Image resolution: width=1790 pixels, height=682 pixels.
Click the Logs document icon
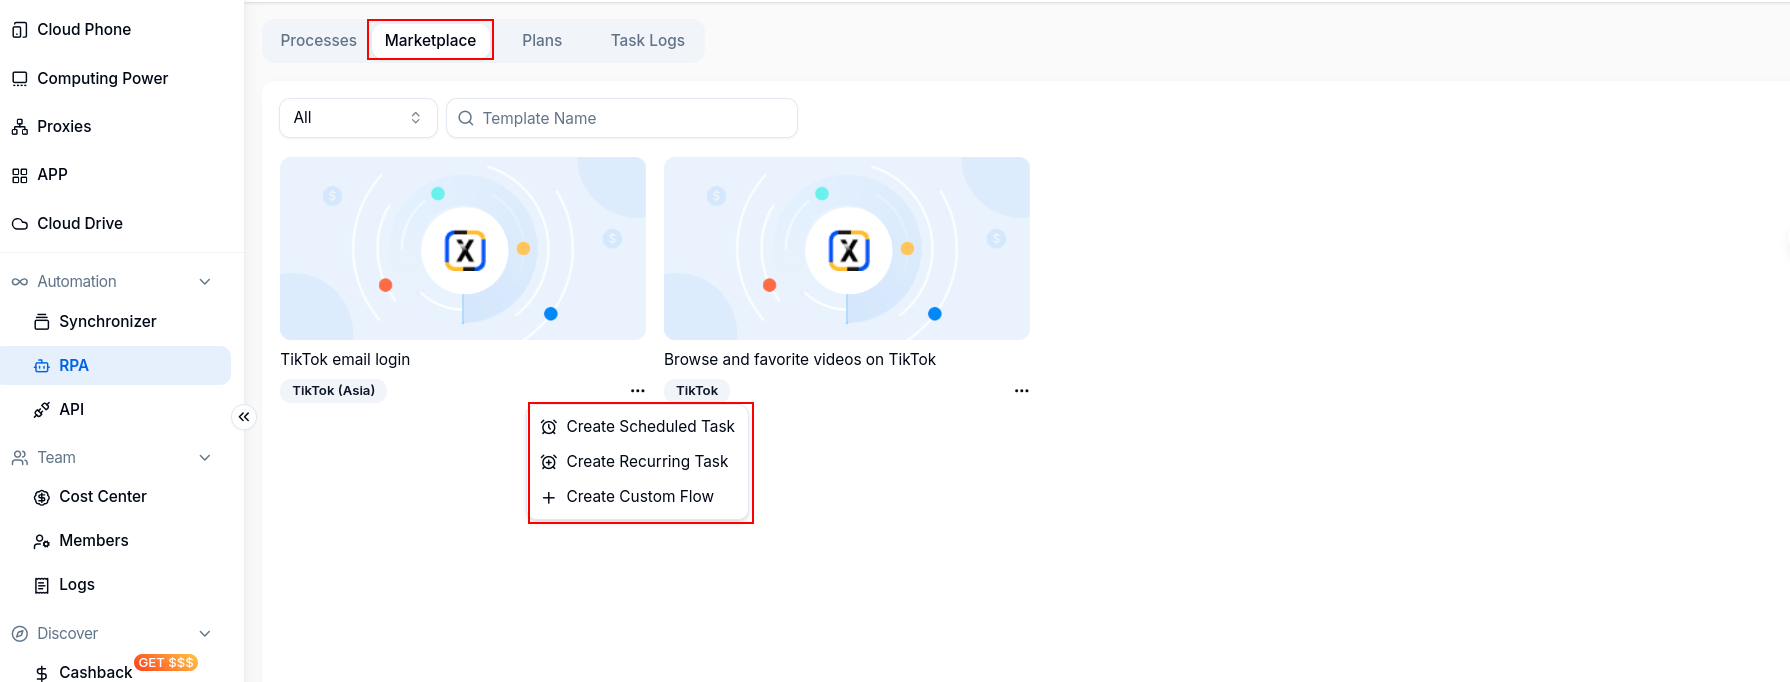(x=41, y=585)
